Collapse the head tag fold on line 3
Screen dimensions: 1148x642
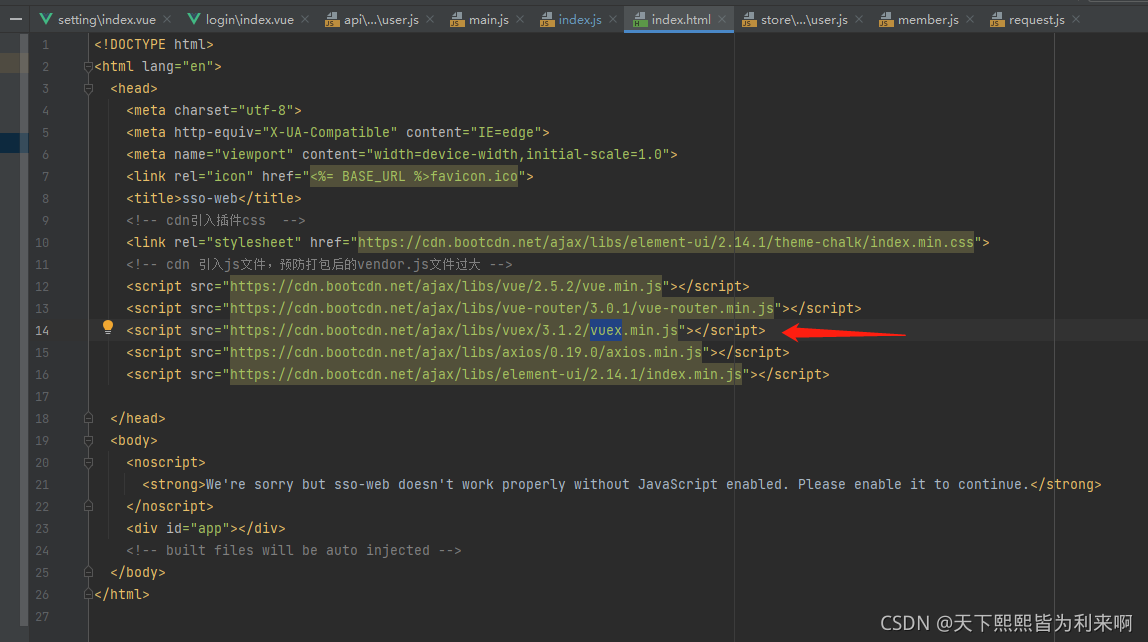pos(88,89)
